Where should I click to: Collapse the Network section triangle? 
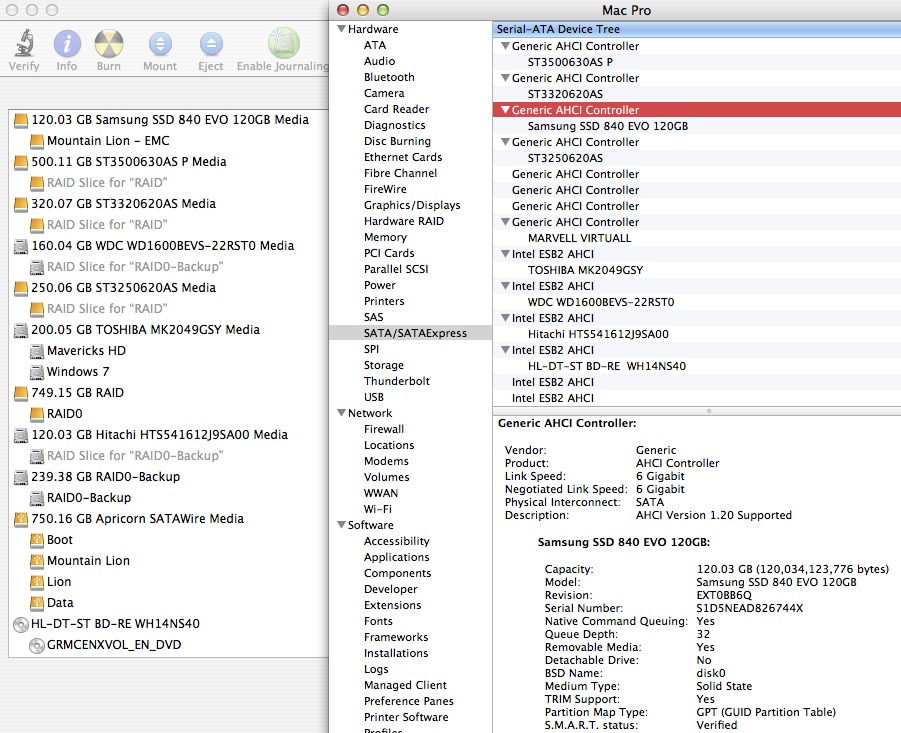[x=341, y=412]
